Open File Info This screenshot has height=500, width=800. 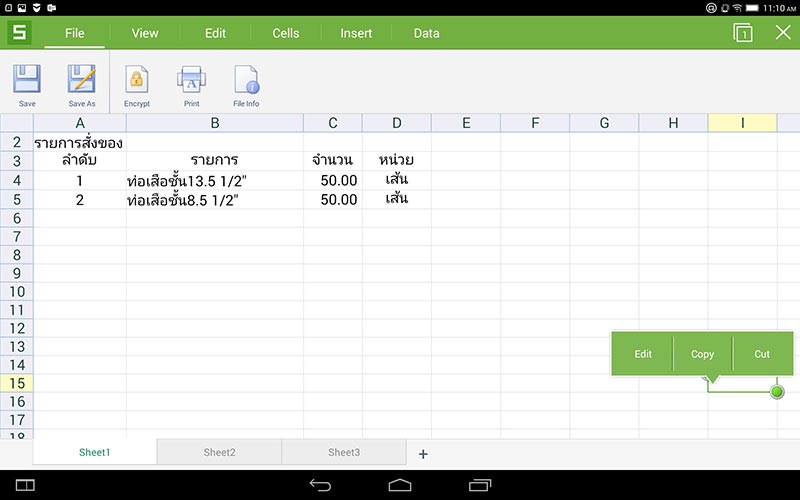[x=246, y=79]
